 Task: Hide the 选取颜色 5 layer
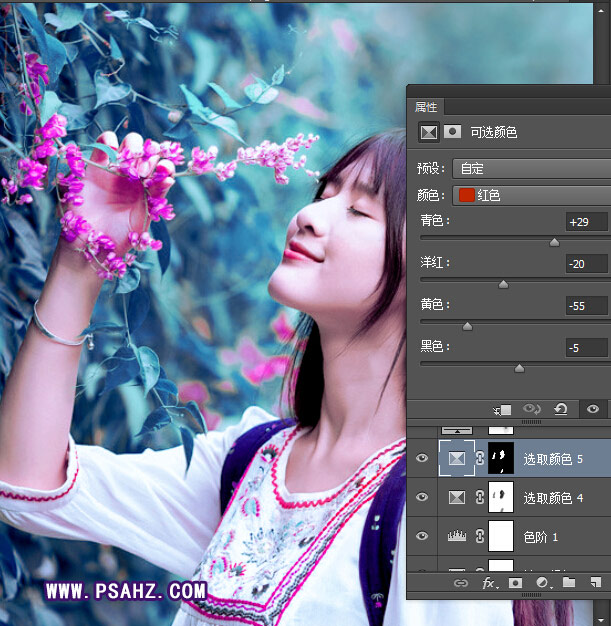422,458
